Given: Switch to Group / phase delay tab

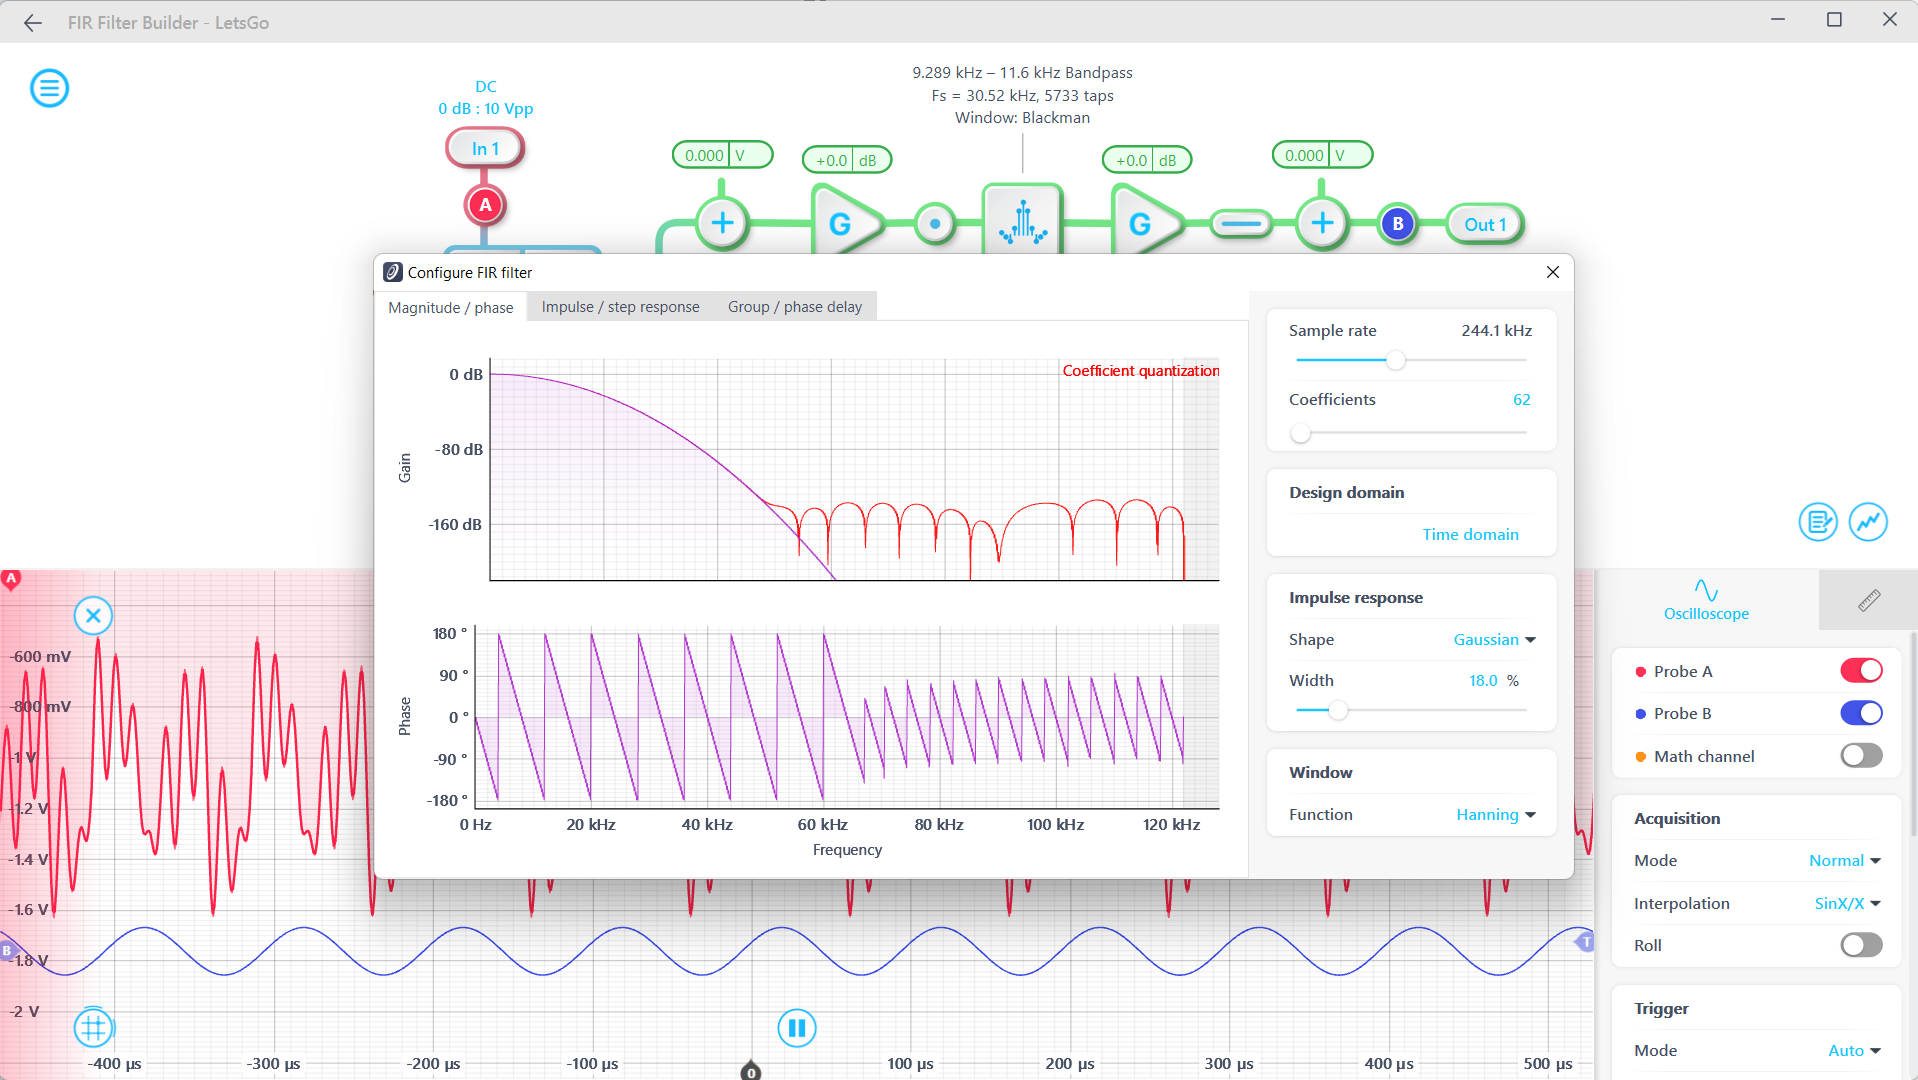Looking at the screenshot, I should (x=794, y=307).
